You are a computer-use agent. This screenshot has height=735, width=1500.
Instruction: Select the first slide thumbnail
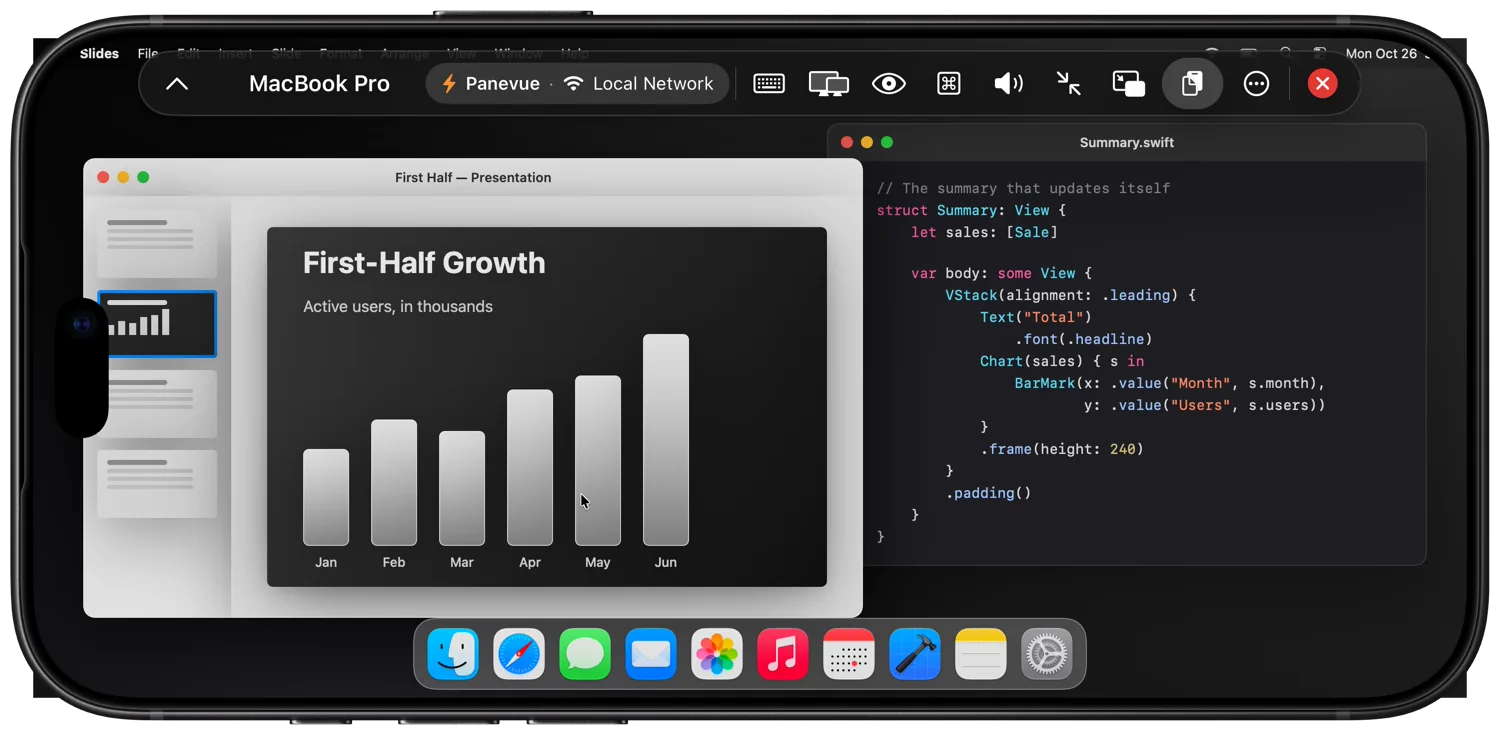pyautogui.click(x=157, y=244)
